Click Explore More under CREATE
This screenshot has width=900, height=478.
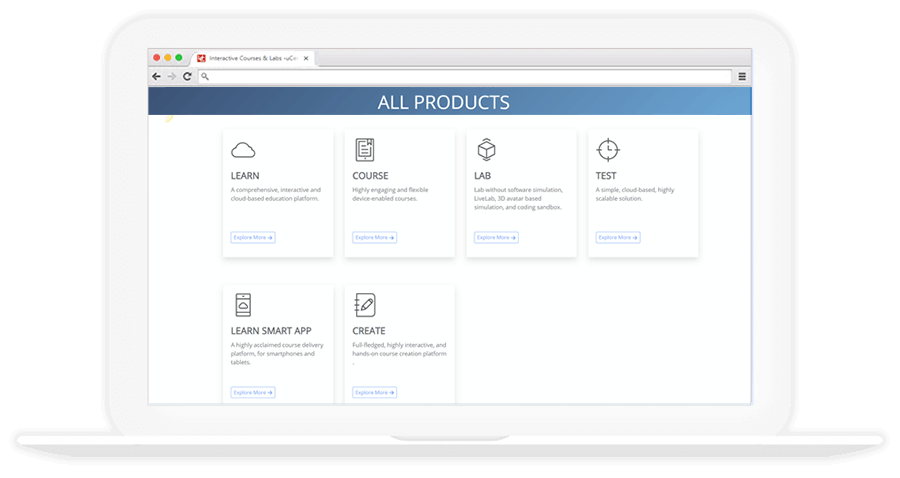pos(375,393)
